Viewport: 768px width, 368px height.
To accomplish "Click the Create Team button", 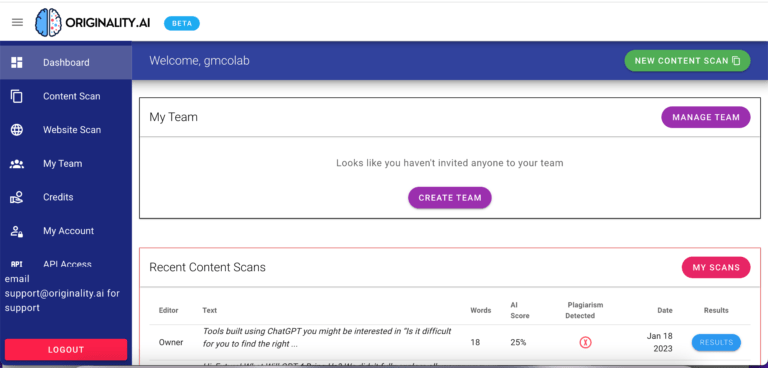I will (450, 197).
